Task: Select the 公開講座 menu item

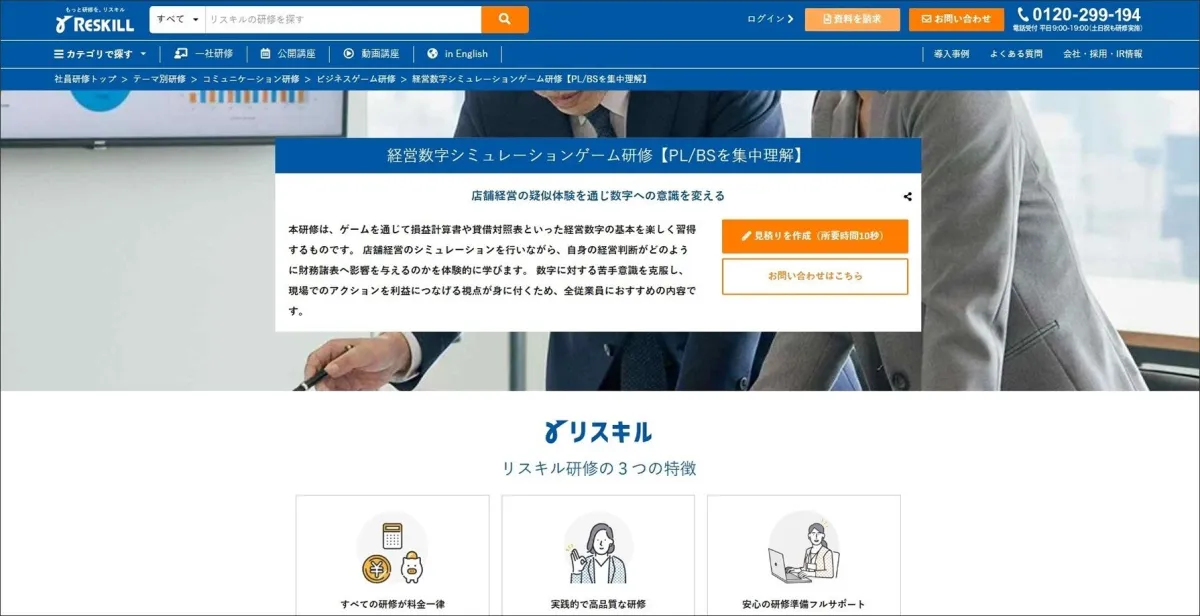Action: coord(288,54)
